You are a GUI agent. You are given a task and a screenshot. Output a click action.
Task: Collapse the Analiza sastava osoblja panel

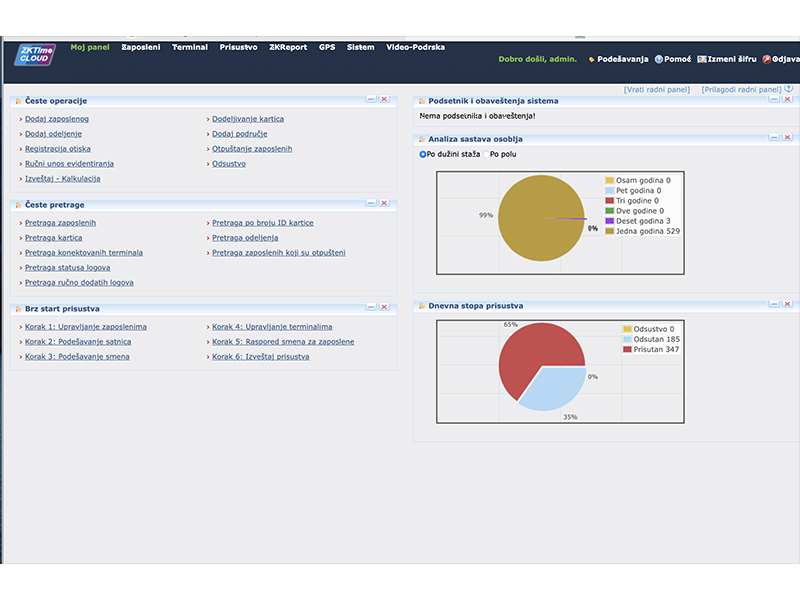click(x=774, y=138)
